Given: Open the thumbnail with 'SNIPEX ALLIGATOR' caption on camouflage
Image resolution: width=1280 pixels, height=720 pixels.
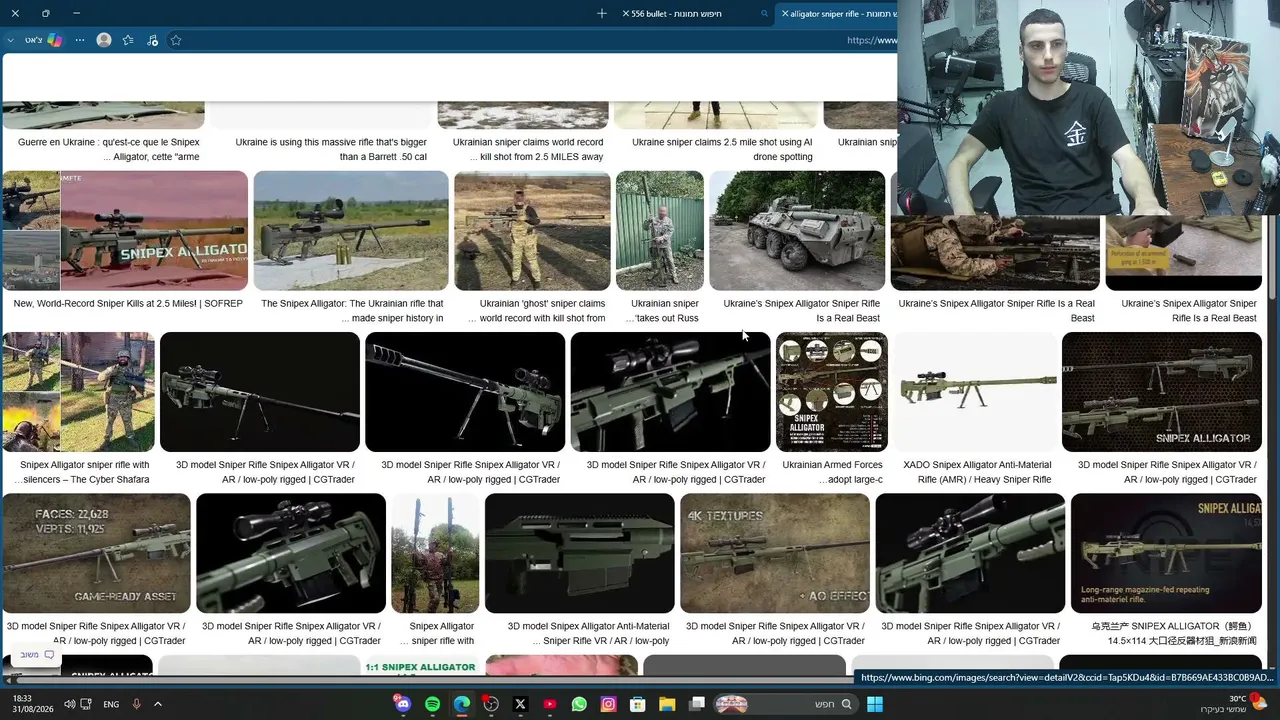Looking at the screenshot, I should coord(1162,392).
